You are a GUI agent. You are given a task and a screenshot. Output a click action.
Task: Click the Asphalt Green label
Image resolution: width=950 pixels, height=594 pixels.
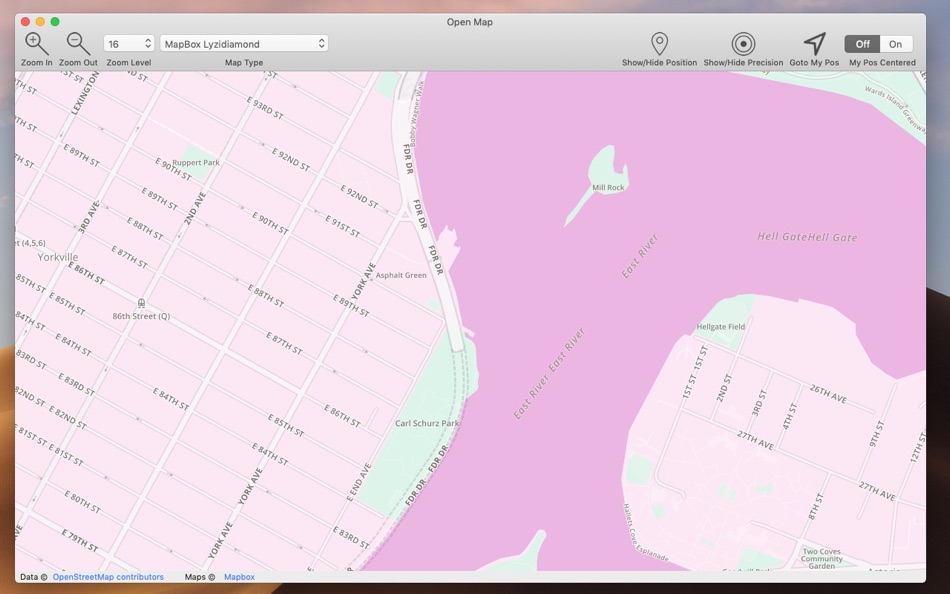pyautogui.click(x=400, y=275)
